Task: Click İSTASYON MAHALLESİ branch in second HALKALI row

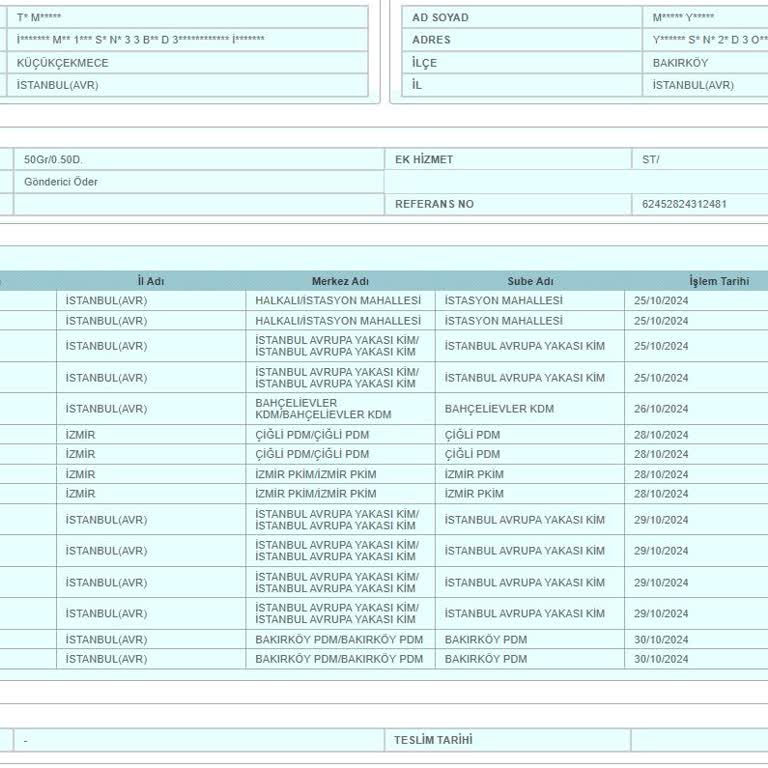Action: pos(504,321)
